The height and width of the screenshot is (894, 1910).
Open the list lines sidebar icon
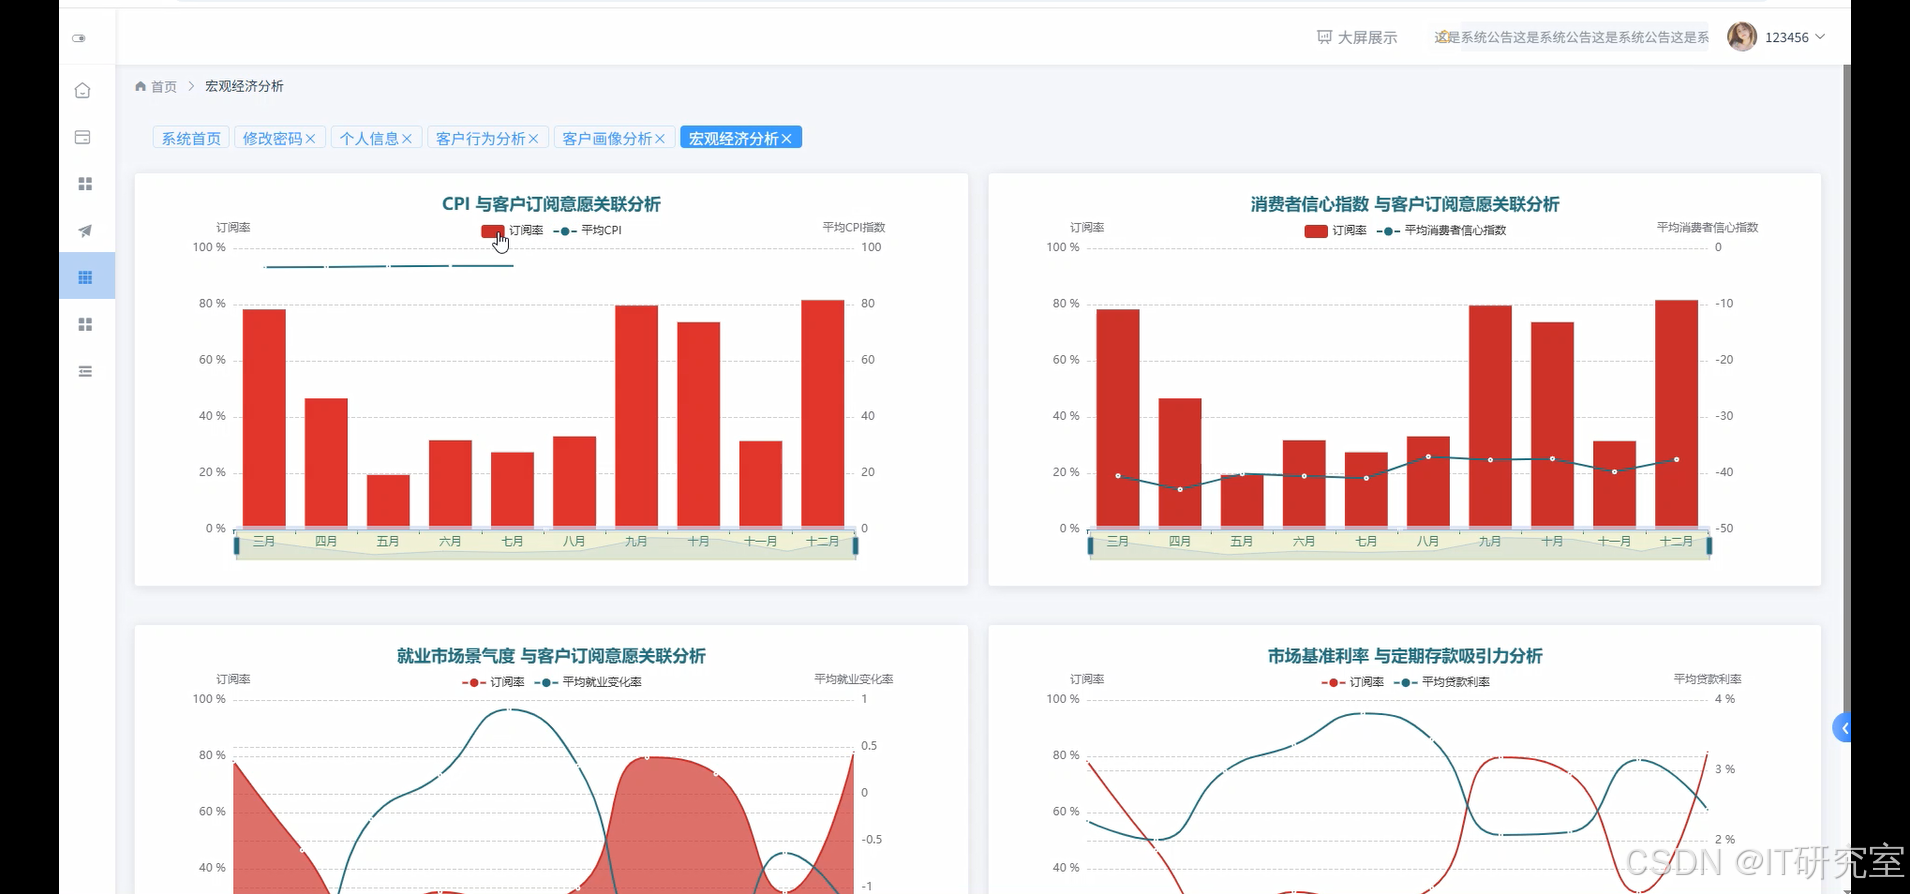coord(85,371)
